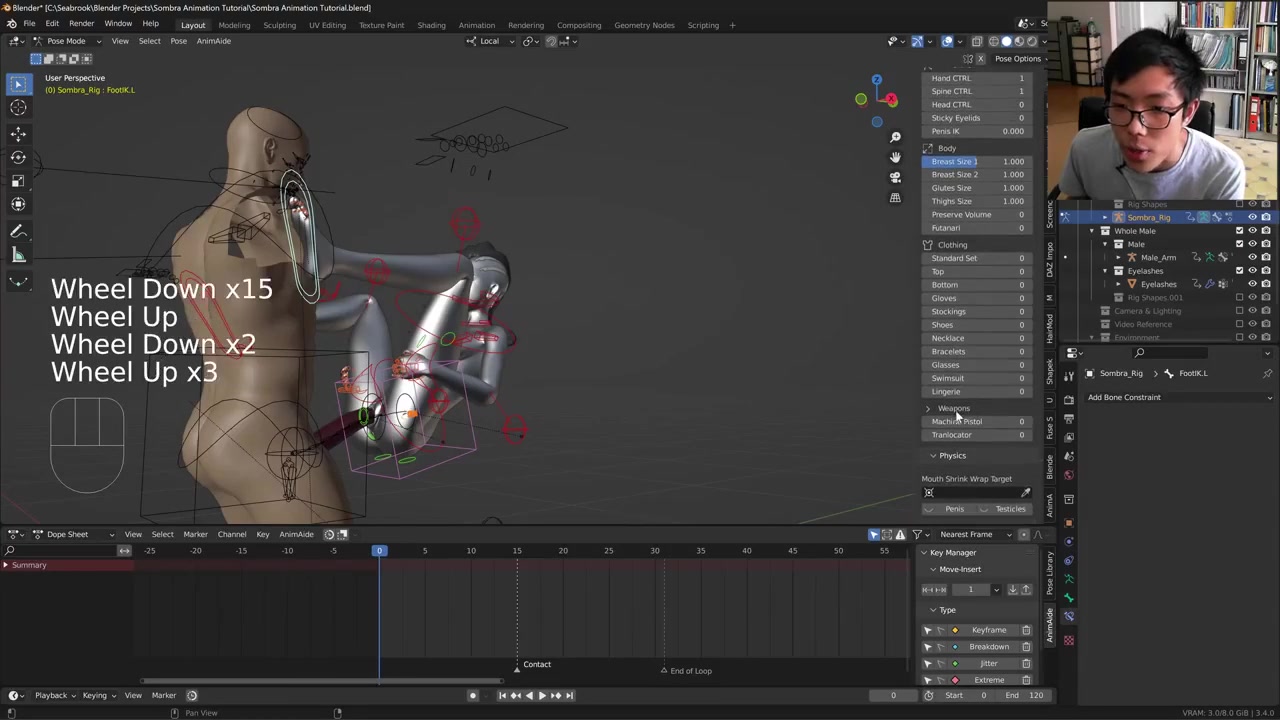
Task: Open the Nearest Frame dropdown
Action: (x=973, y=534)
